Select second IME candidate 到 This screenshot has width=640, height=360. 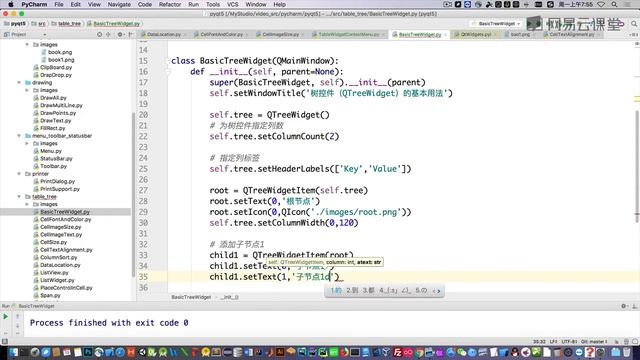coord(352,291)
